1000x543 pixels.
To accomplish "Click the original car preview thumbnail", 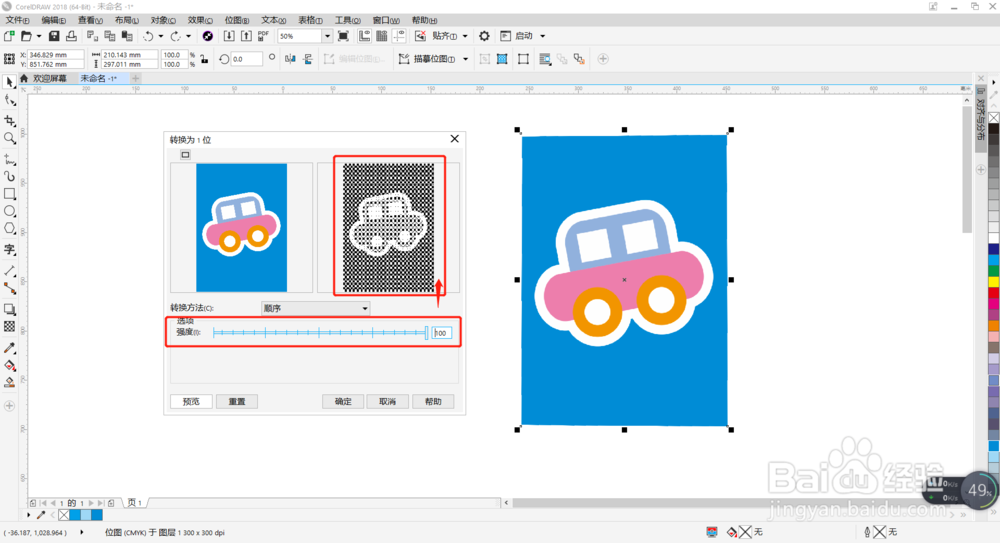I will click(x=242, y=227).
